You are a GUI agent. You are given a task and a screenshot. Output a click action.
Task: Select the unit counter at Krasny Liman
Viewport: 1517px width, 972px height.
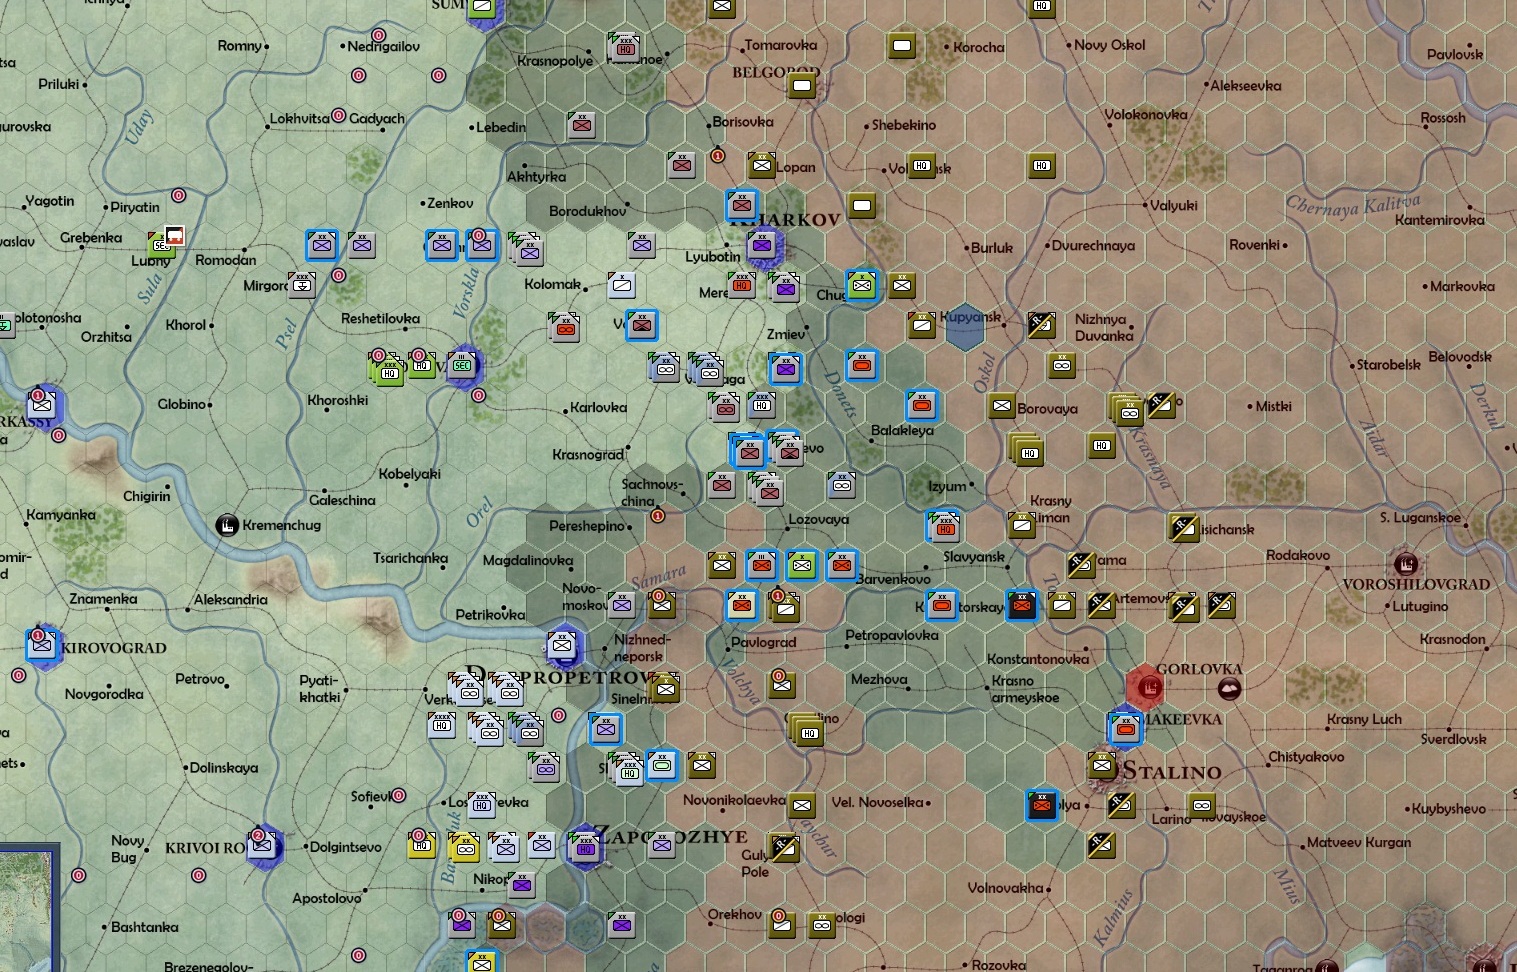(1021, 525)
